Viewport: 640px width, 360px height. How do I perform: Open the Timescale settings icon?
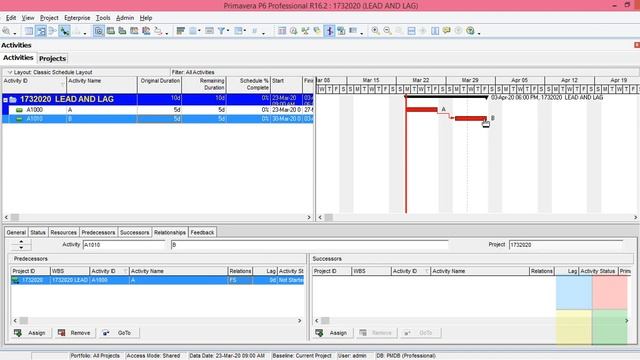tap(209, 31)
